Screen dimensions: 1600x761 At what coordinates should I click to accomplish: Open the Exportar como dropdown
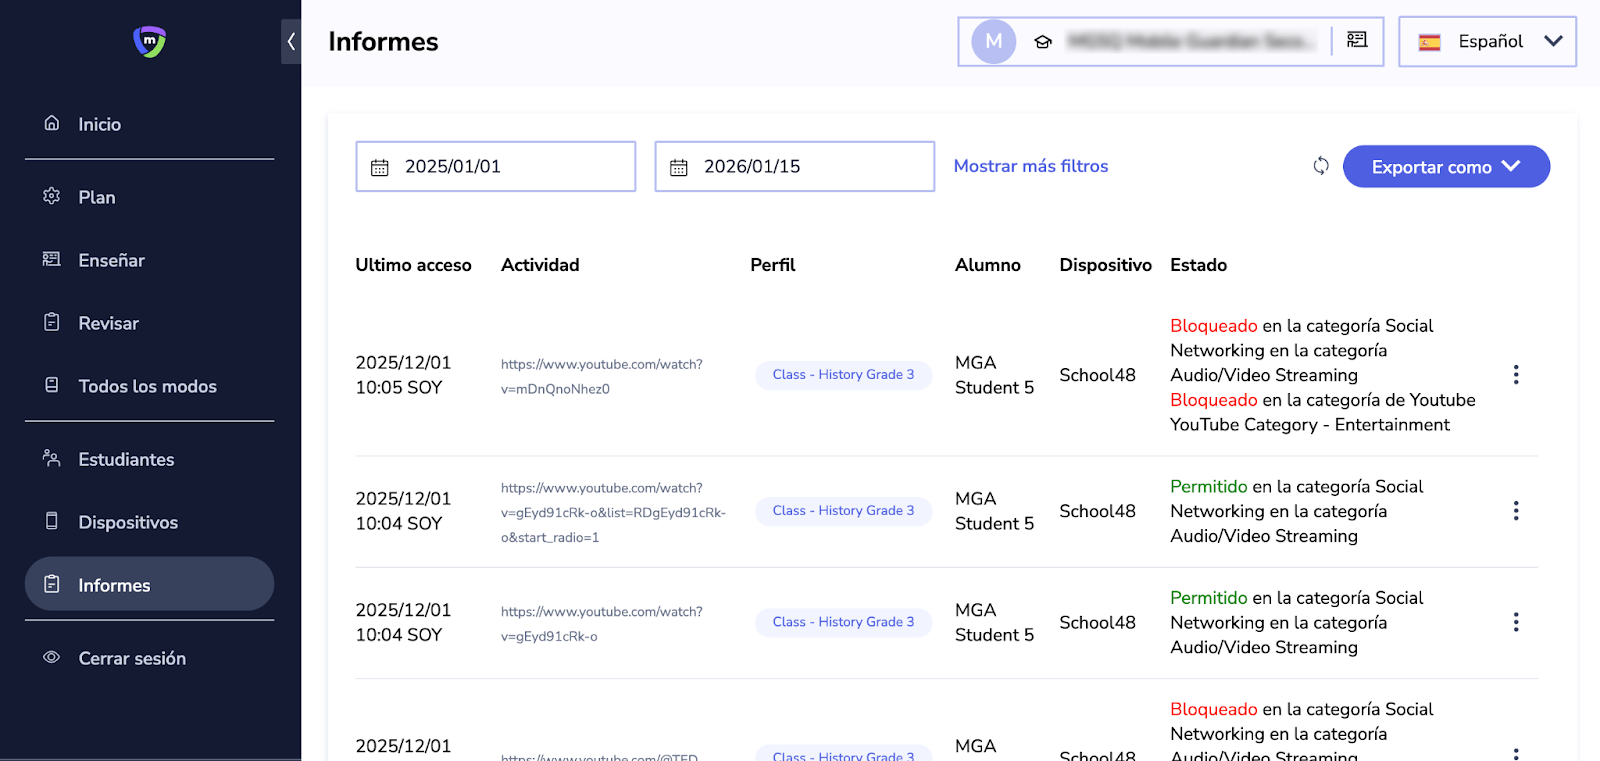click(1445, 167)
